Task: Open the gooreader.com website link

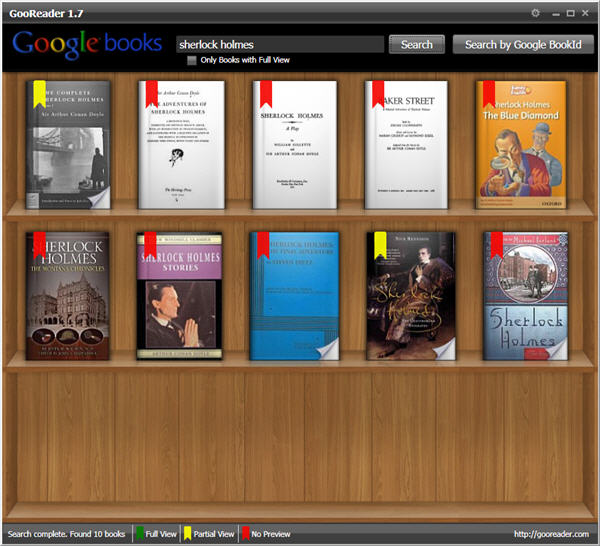Action: pyautogui.click(x=551, y=534)
